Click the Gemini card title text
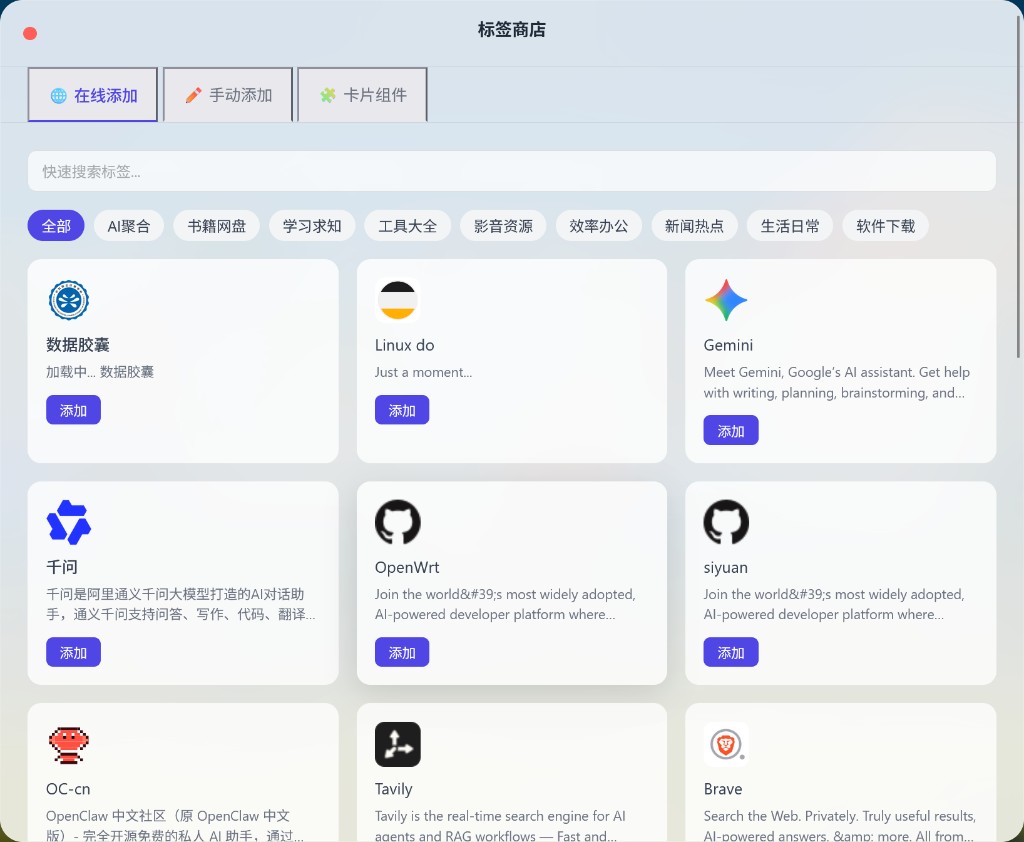The image size is (1024, 842). coord(728,345)
